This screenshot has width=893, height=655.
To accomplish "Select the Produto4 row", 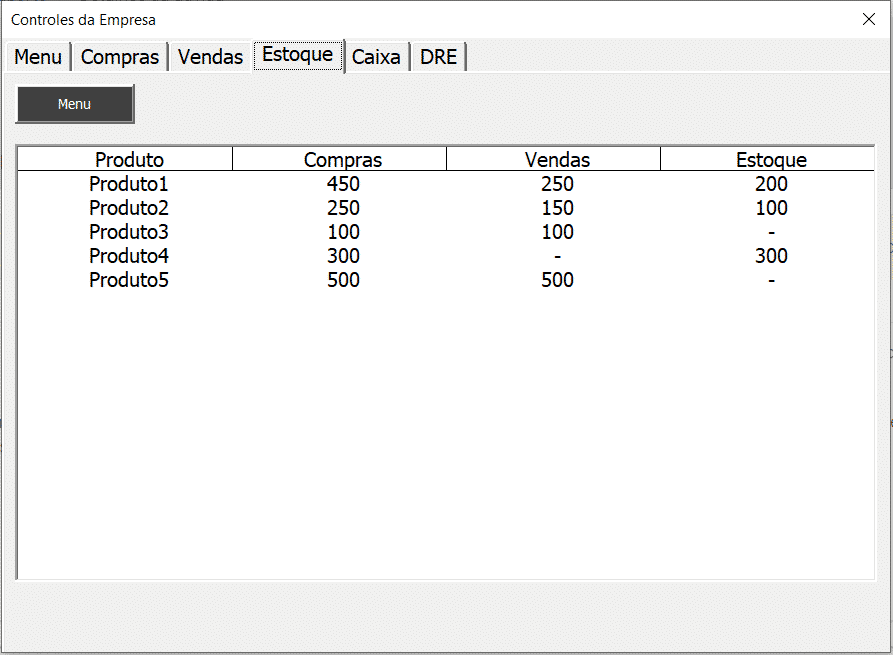I will tap(128, 256).
